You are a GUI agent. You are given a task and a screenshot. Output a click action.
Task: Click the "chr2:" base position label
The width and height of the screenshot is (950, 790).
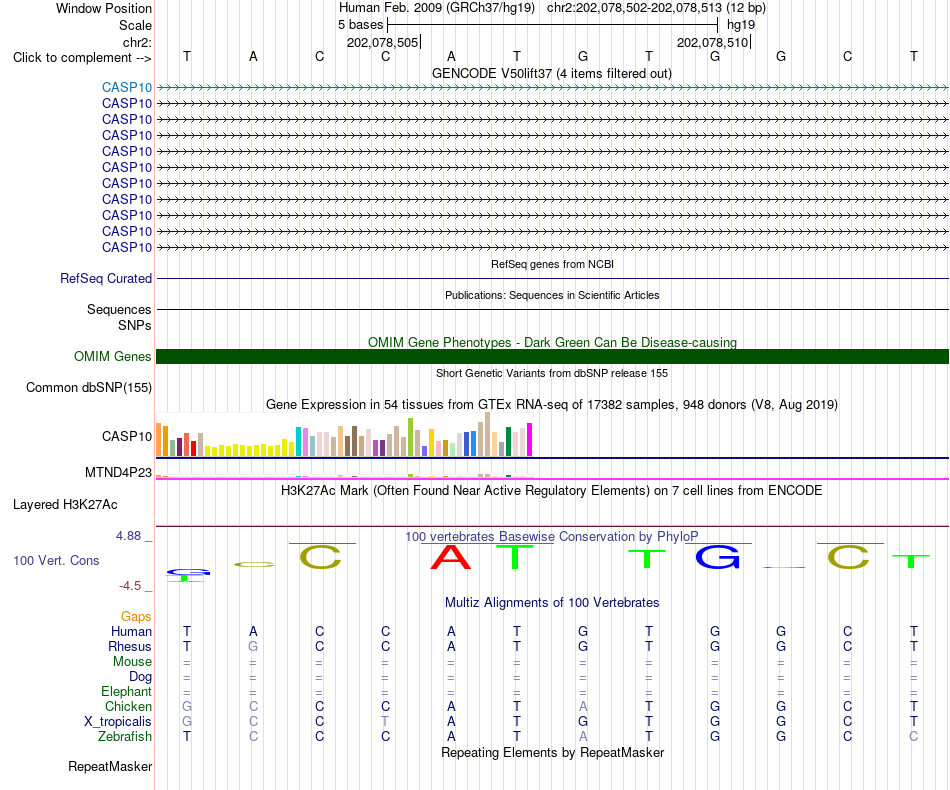tap(137, 42)
